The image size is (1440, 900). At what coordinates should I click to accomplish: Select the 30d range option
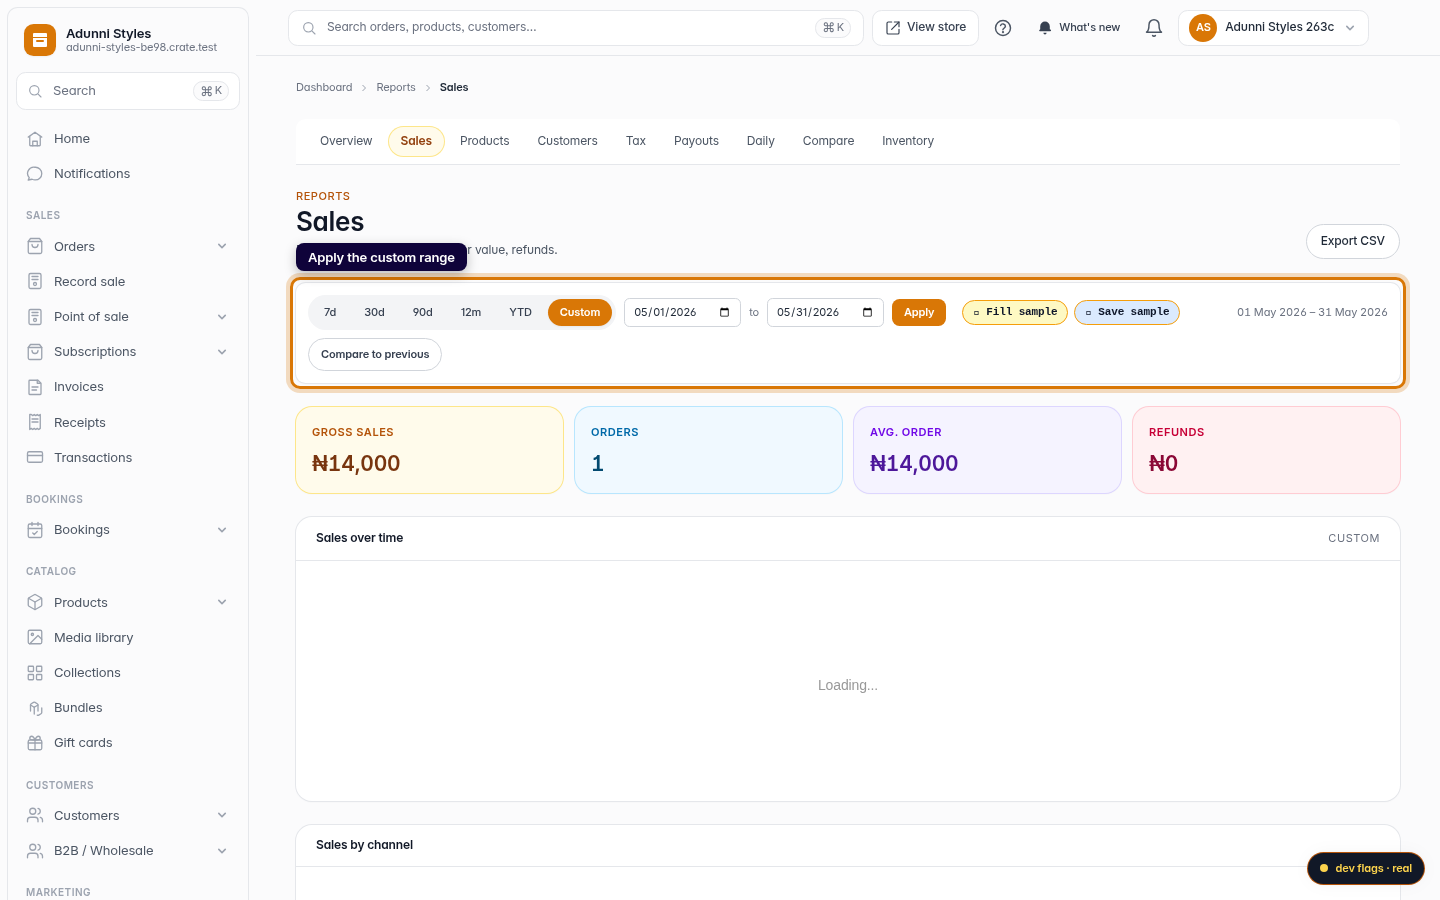tap(375, 312)
